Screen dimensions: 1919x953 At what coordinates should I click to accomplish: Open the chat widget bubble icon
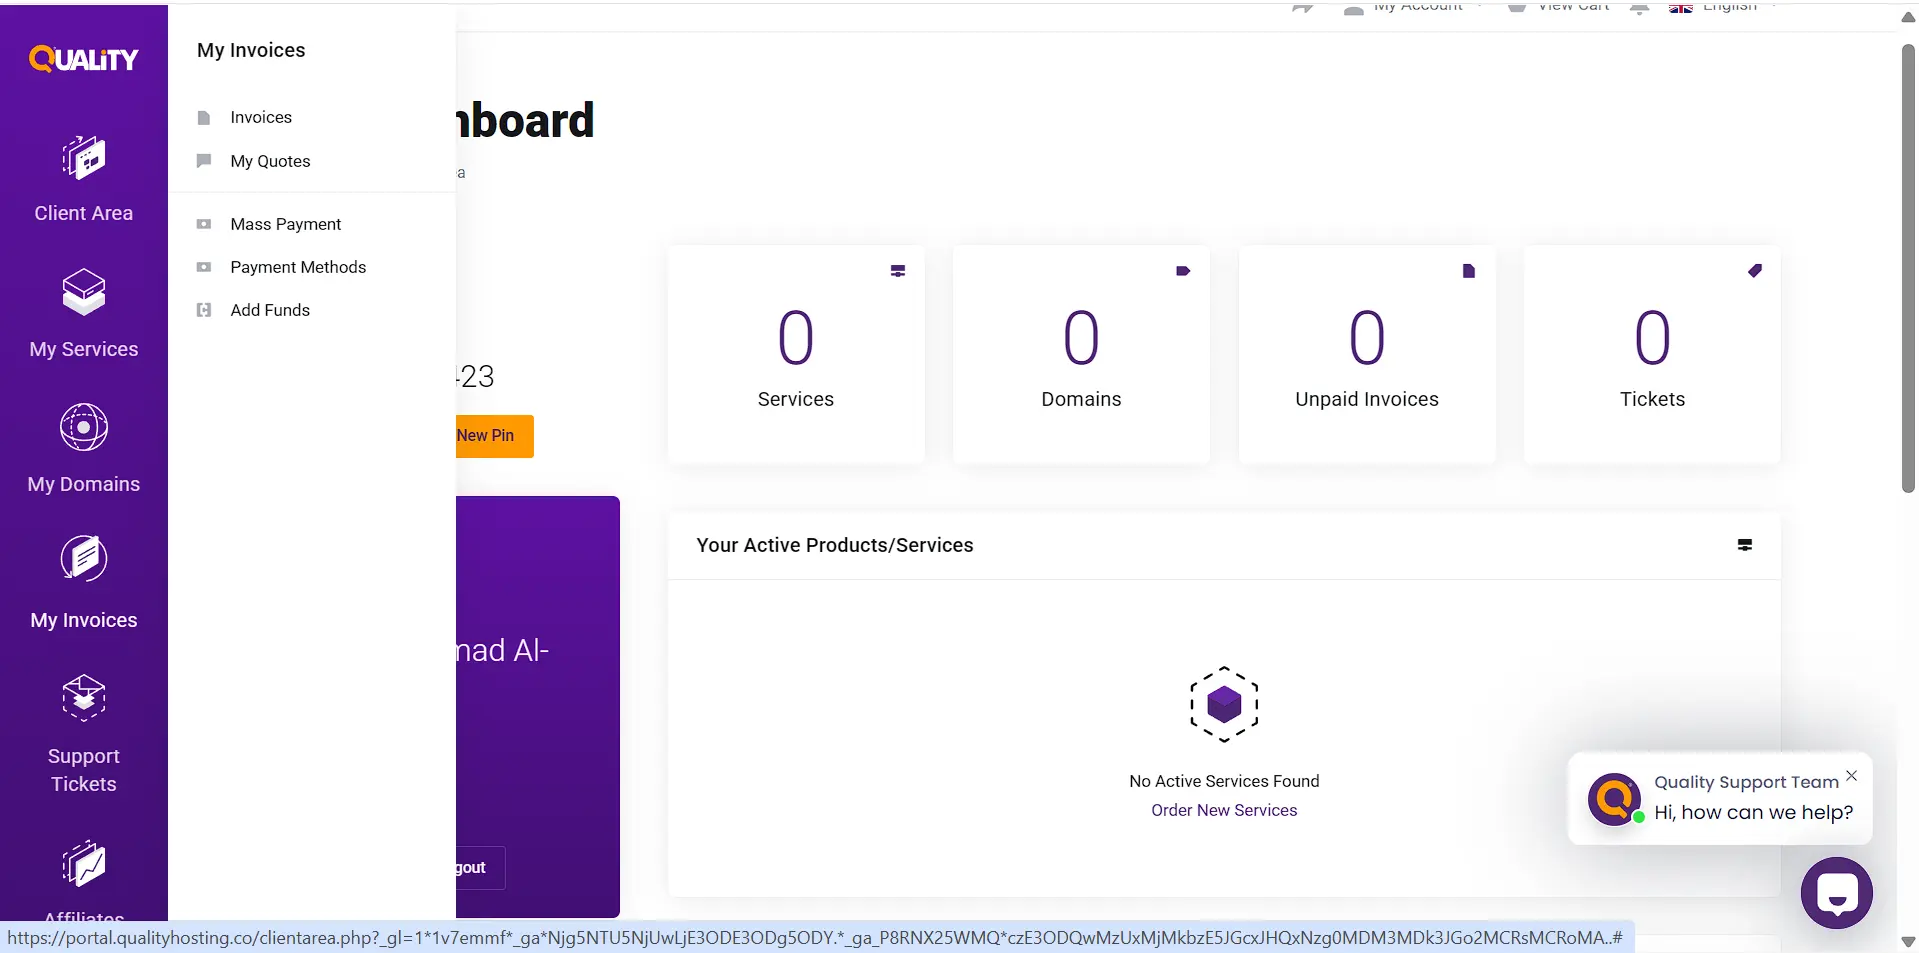(1837, 893)
